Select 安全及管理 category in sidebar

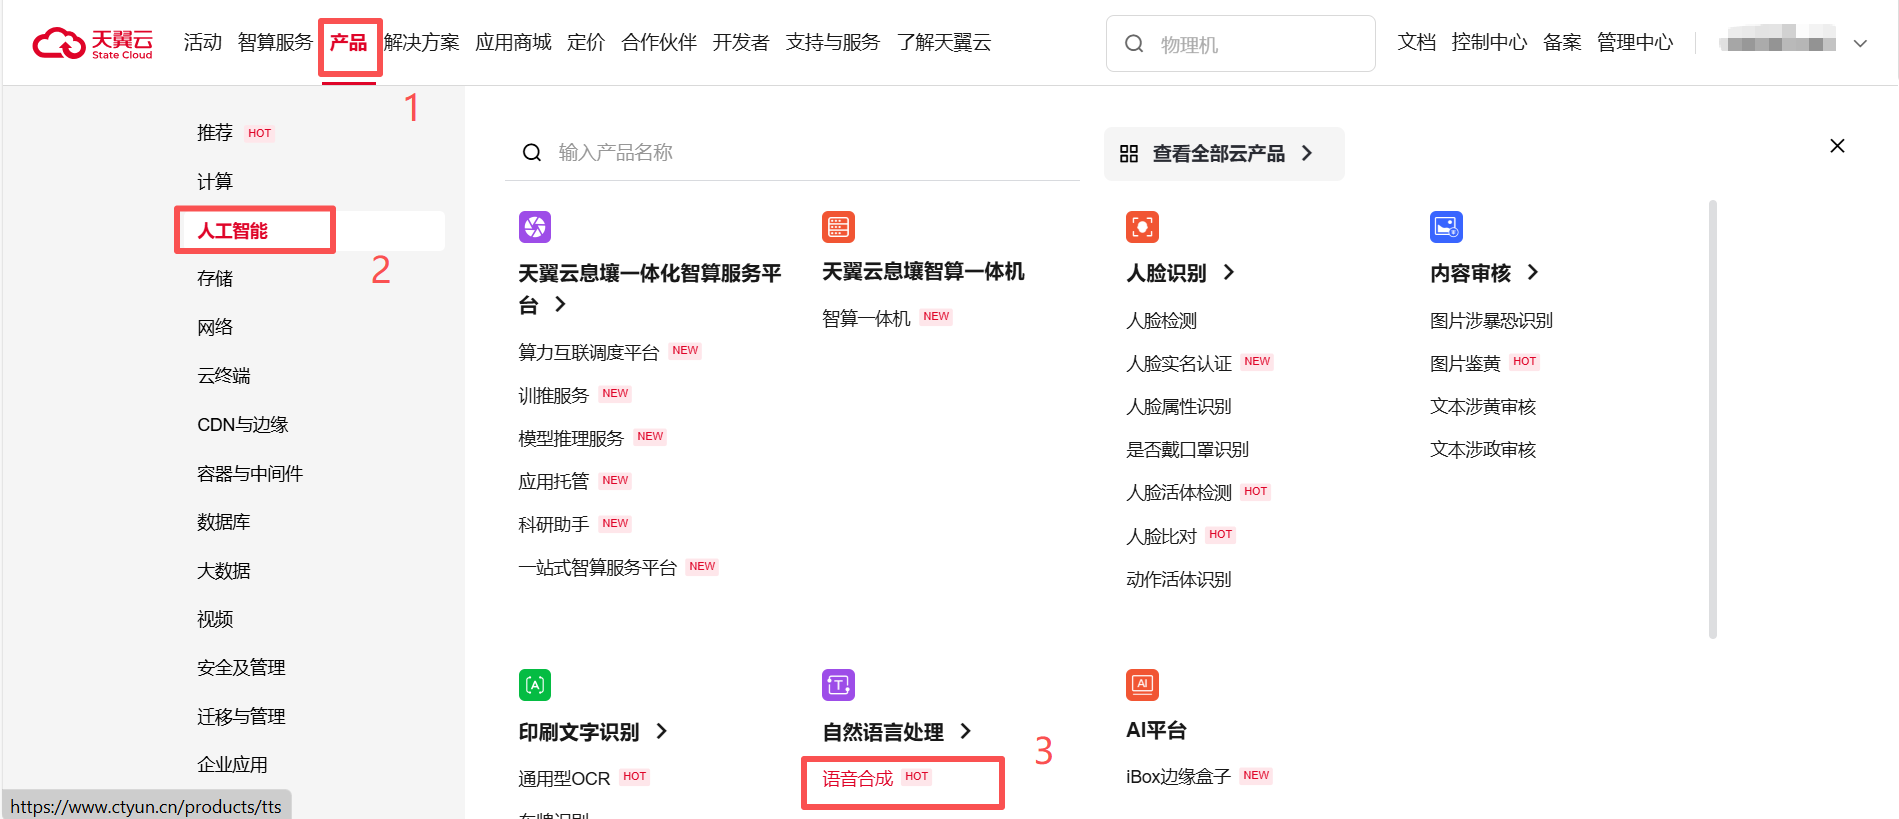[x=241, y=667]
